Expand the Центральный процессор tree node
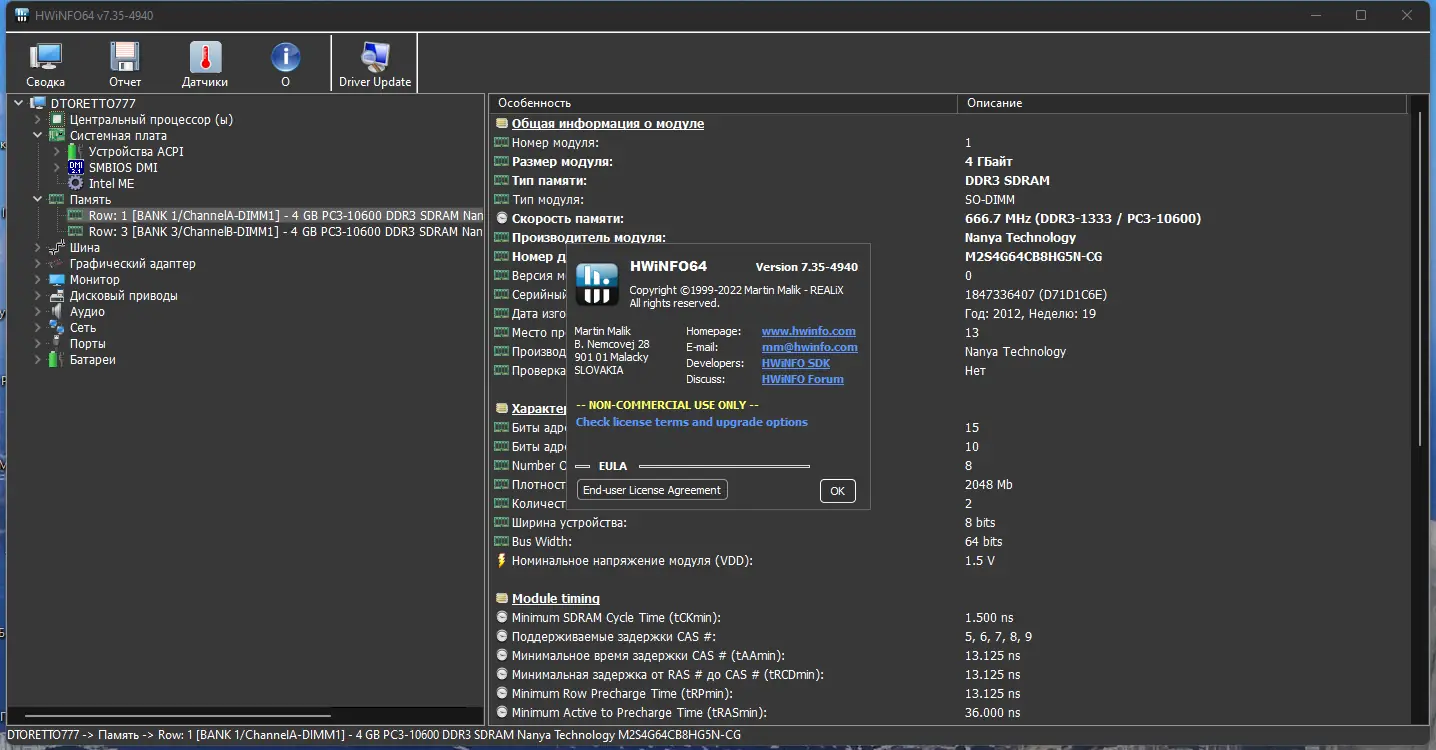Screen dimensions: 1436x750 point(38,120)
